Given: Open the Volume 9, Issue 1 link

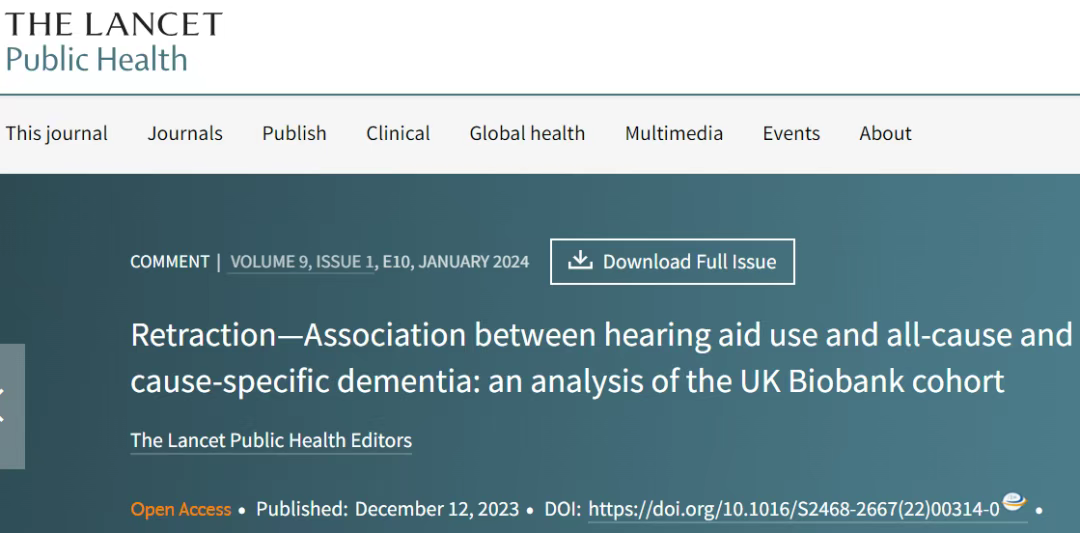Looking at the screenshot, I should [300, 262].
